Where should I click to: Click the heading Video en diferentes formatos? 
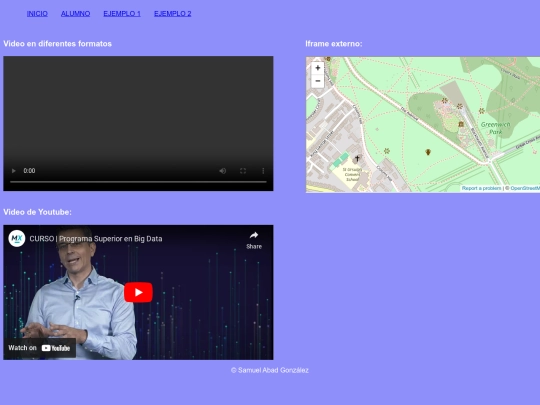(x=58, y=44)
